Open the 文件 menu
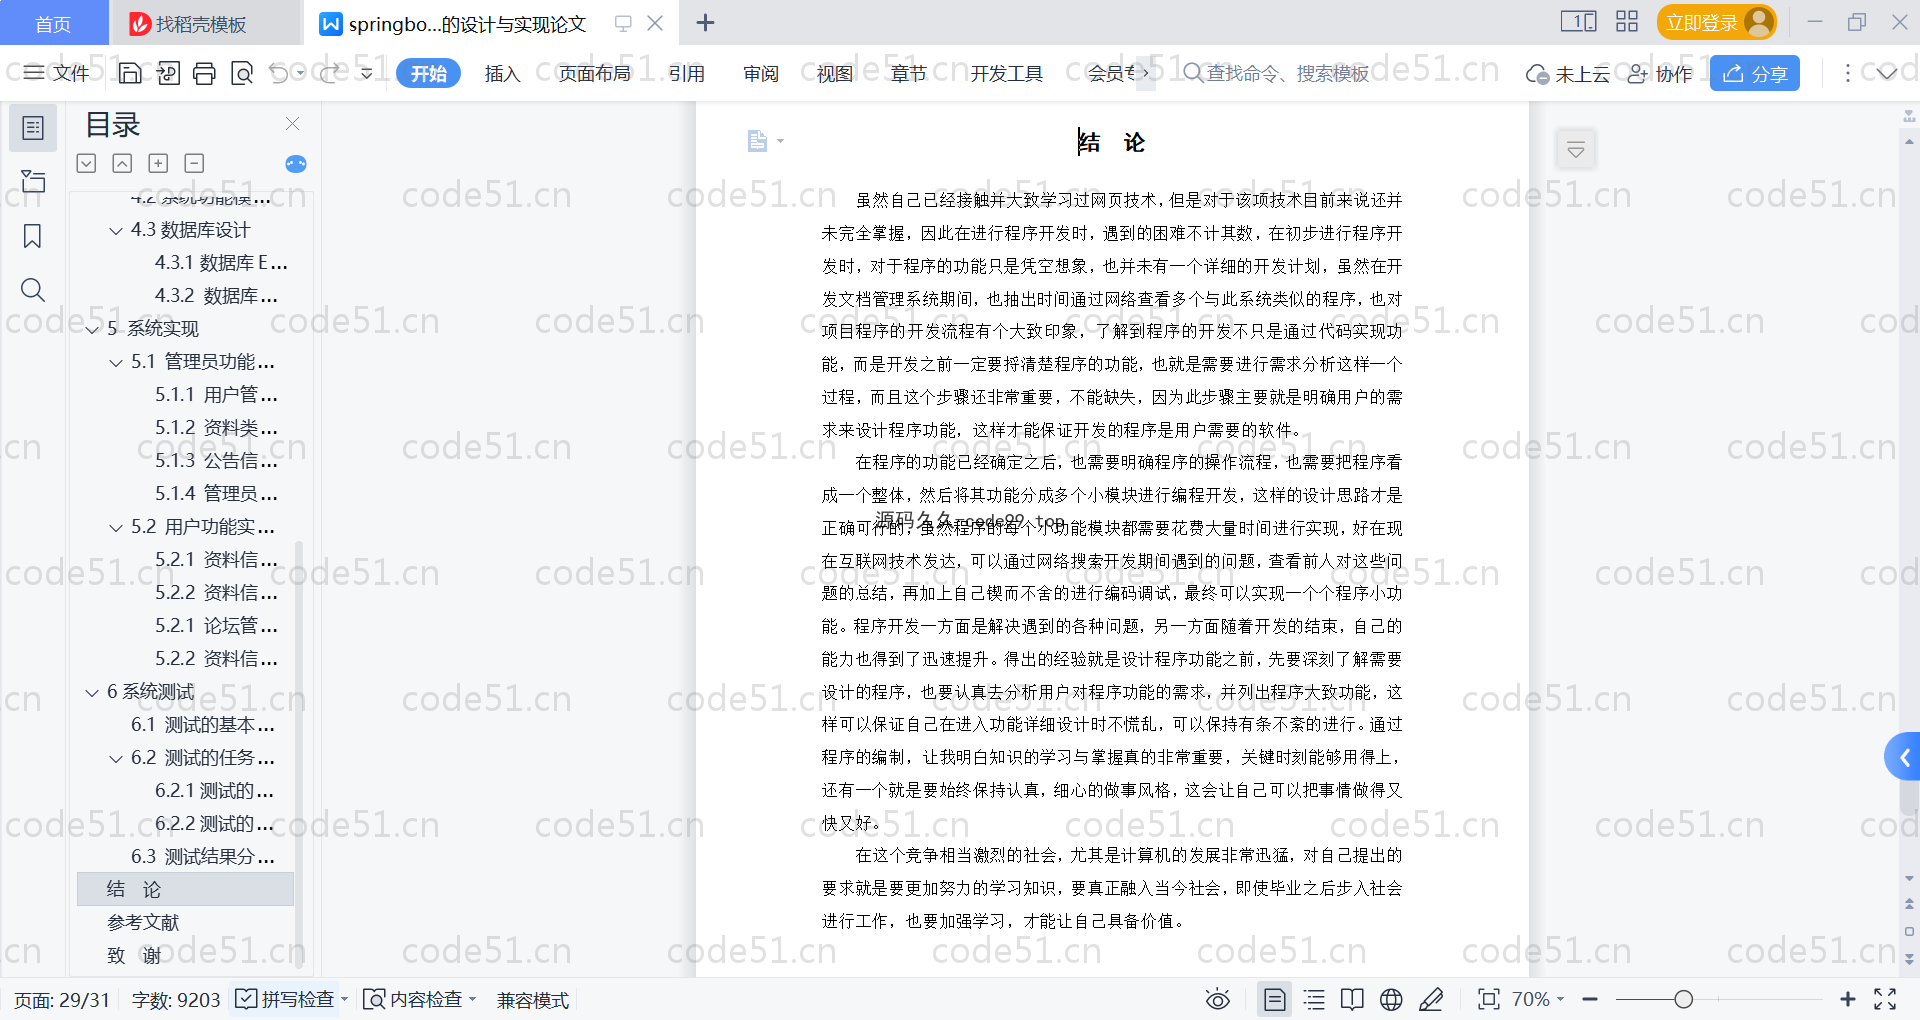The width and height of the screenshot is (1920, 1020). tap(57, 73)
